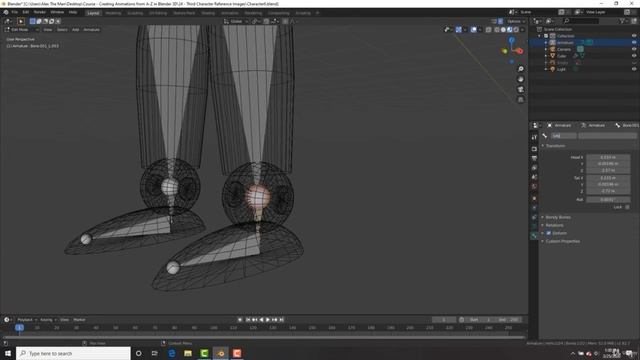
Task: Select the box select tool icon
Action: click(x=21, y=21)
